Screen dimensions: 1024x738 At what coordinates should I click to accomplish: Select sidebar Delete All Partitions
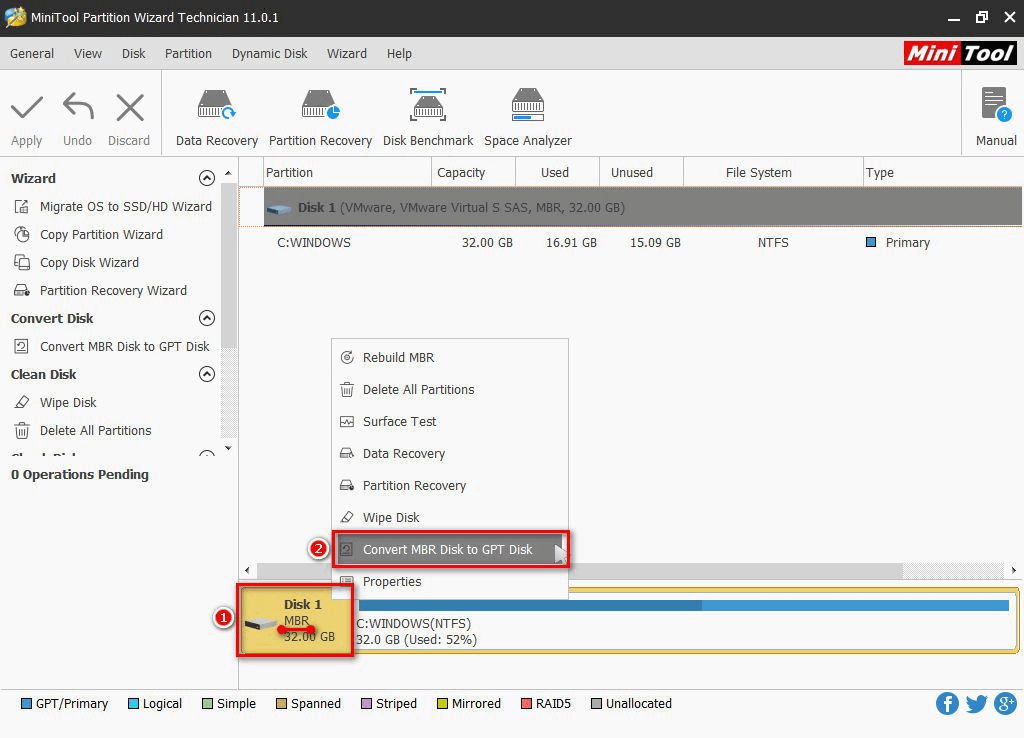click(x=82, y=431)
